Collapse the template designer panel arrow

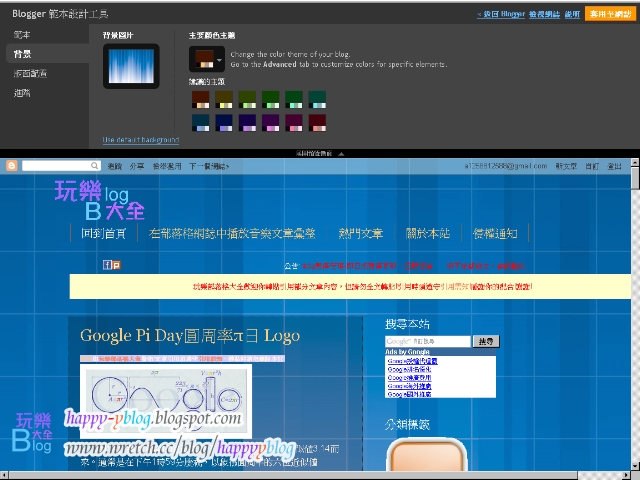[x=341, y=154]
